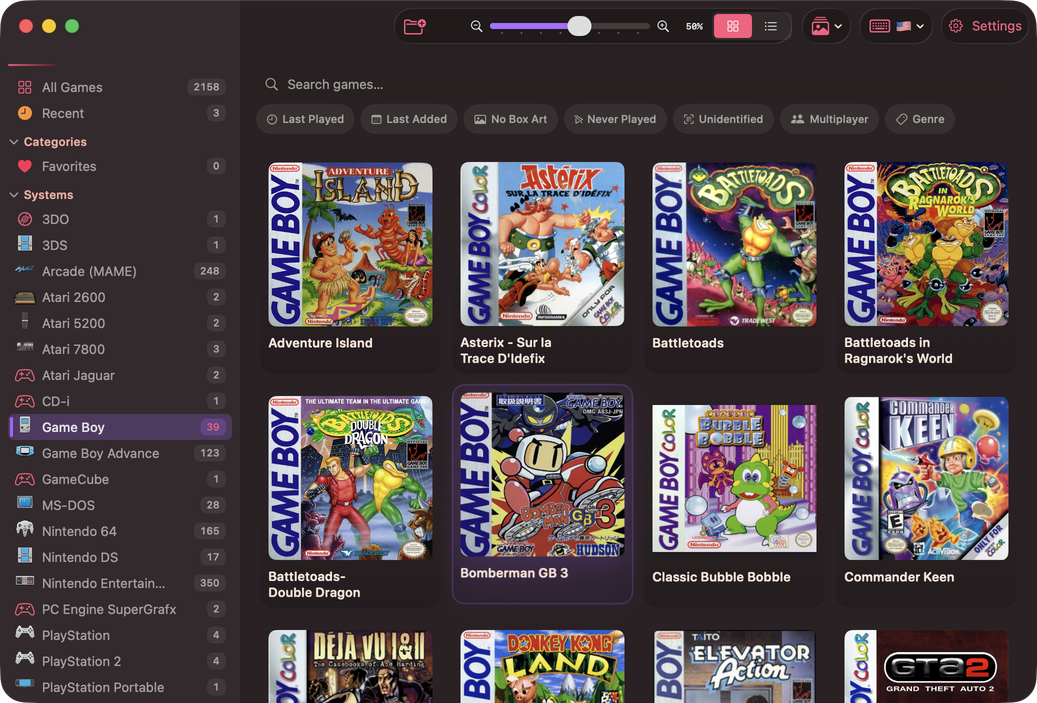1037x703 pixels.
Task: Click the 2158 All Games count badge
Action: [206, 87]
